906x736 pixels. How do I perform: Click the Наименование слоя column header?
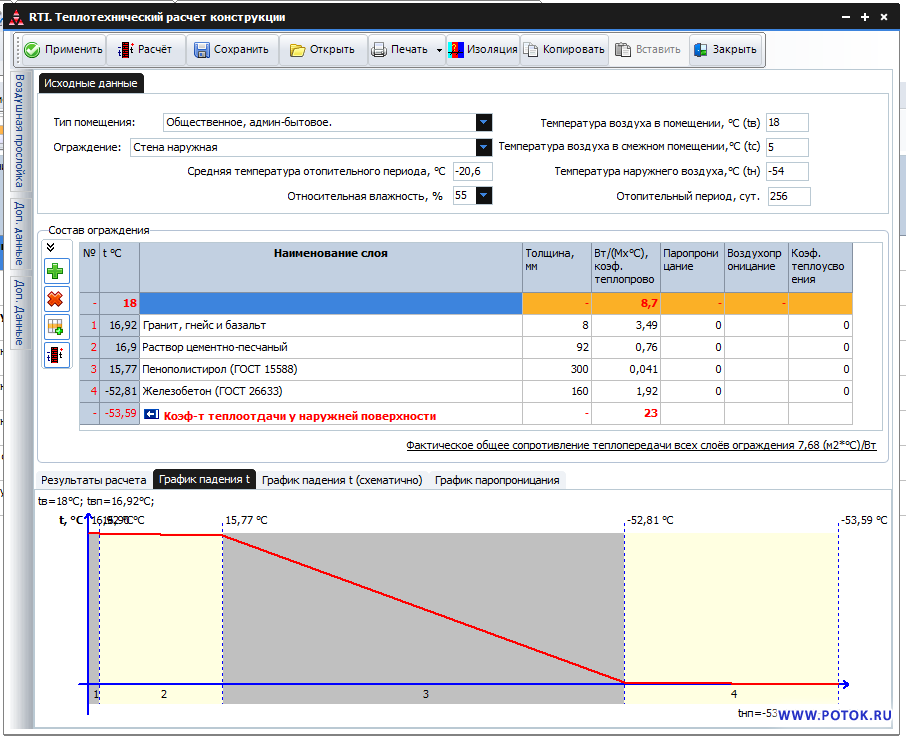tap(331, 267)
